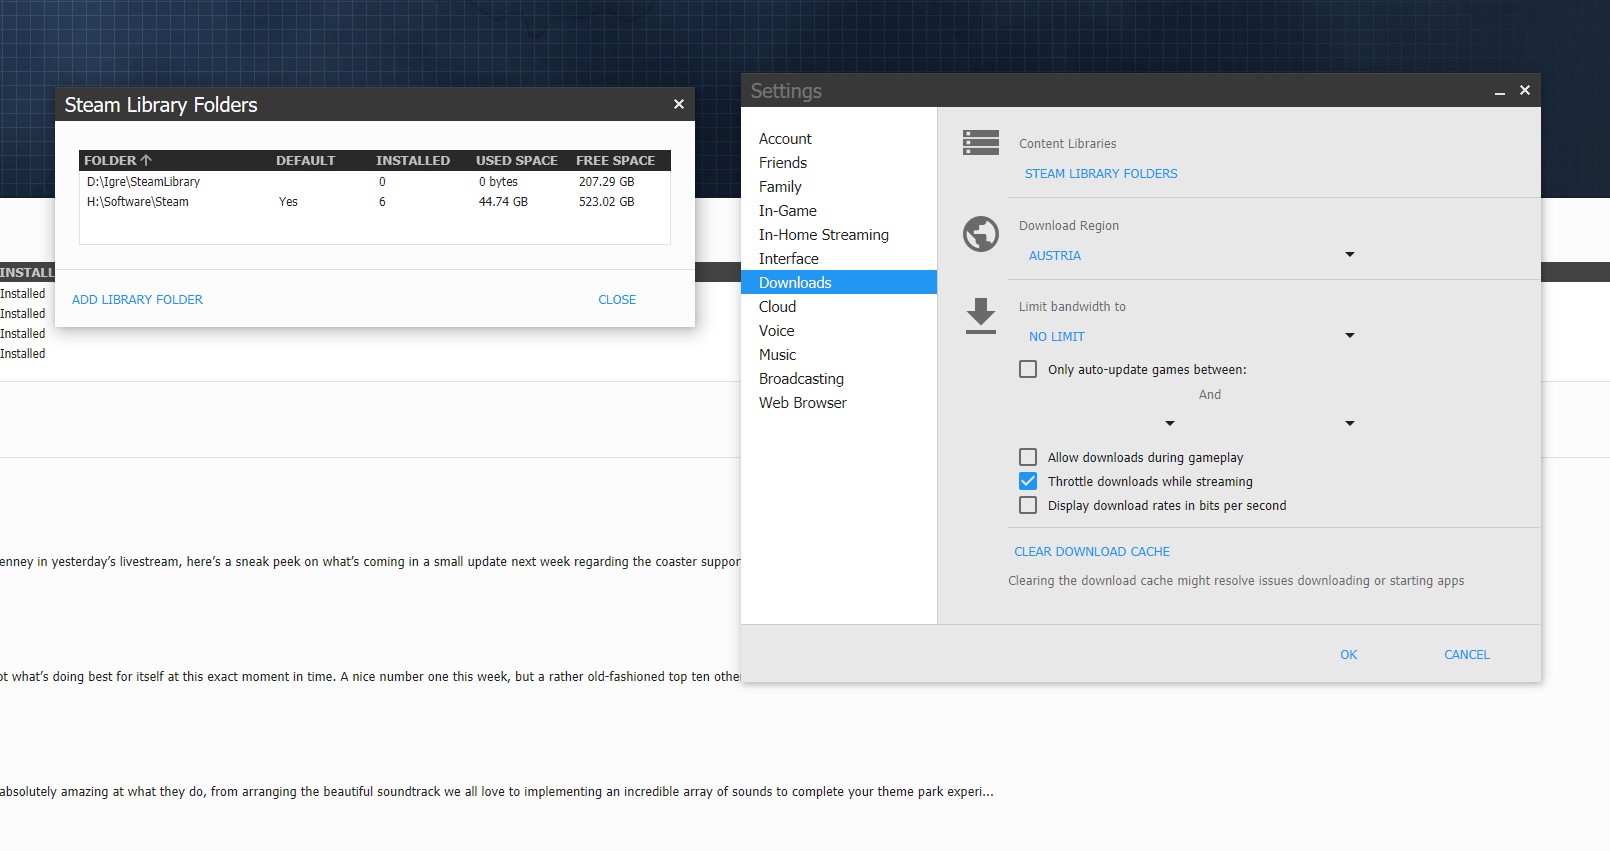Open the Account settings section

pos(838,139)
